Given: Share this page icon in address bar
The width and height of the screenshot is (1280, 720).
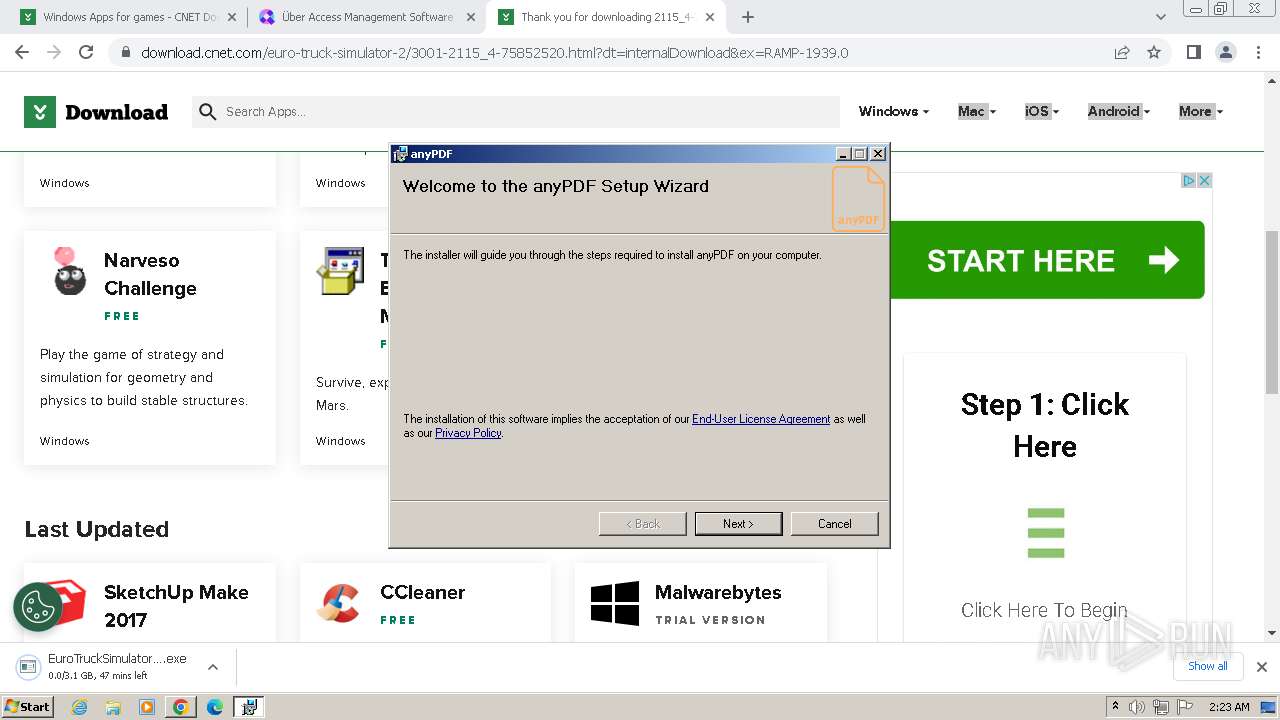Looking at the screenshot, I should (1122, 53).
